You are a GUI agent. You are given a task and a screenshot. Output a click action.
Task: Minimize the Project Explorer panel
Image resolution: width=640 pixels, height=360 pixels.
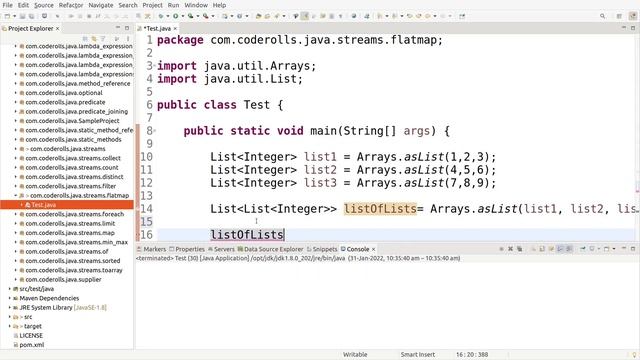118,28
